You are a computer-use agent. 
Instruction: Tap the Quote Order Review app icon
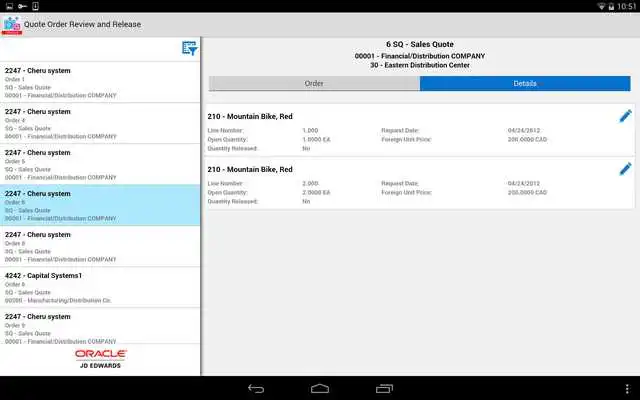coord(12,25)
